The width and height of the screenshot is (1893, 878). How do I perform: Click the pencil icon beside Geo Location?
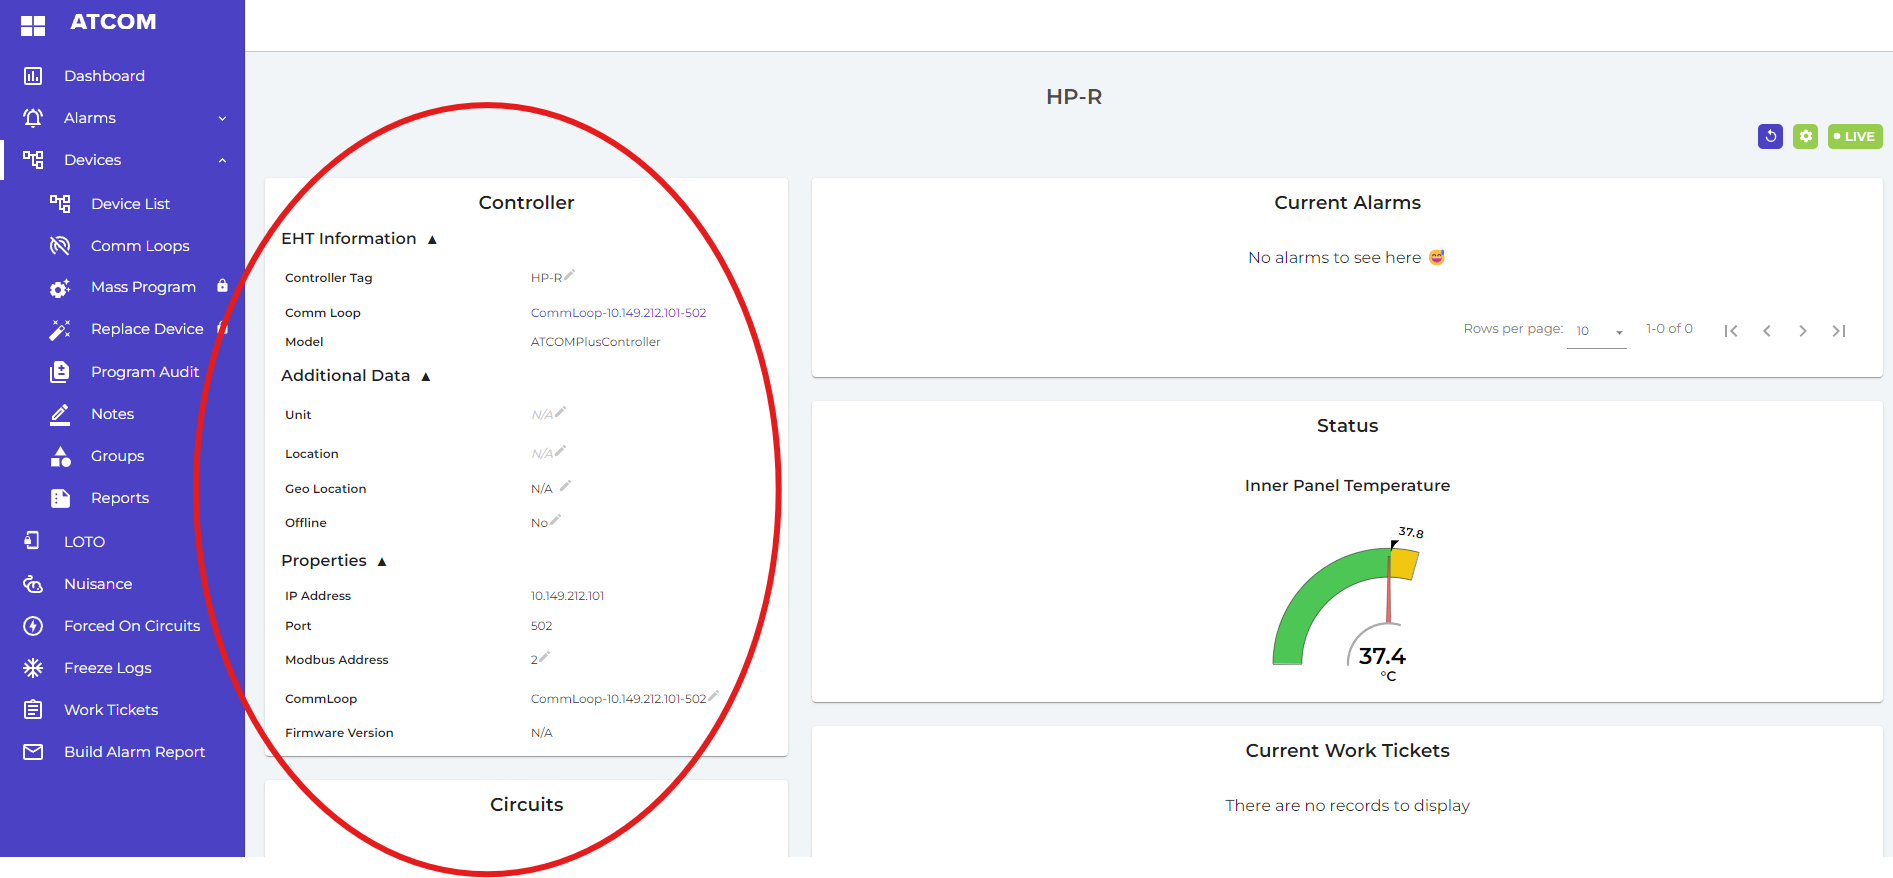(565, 486)
